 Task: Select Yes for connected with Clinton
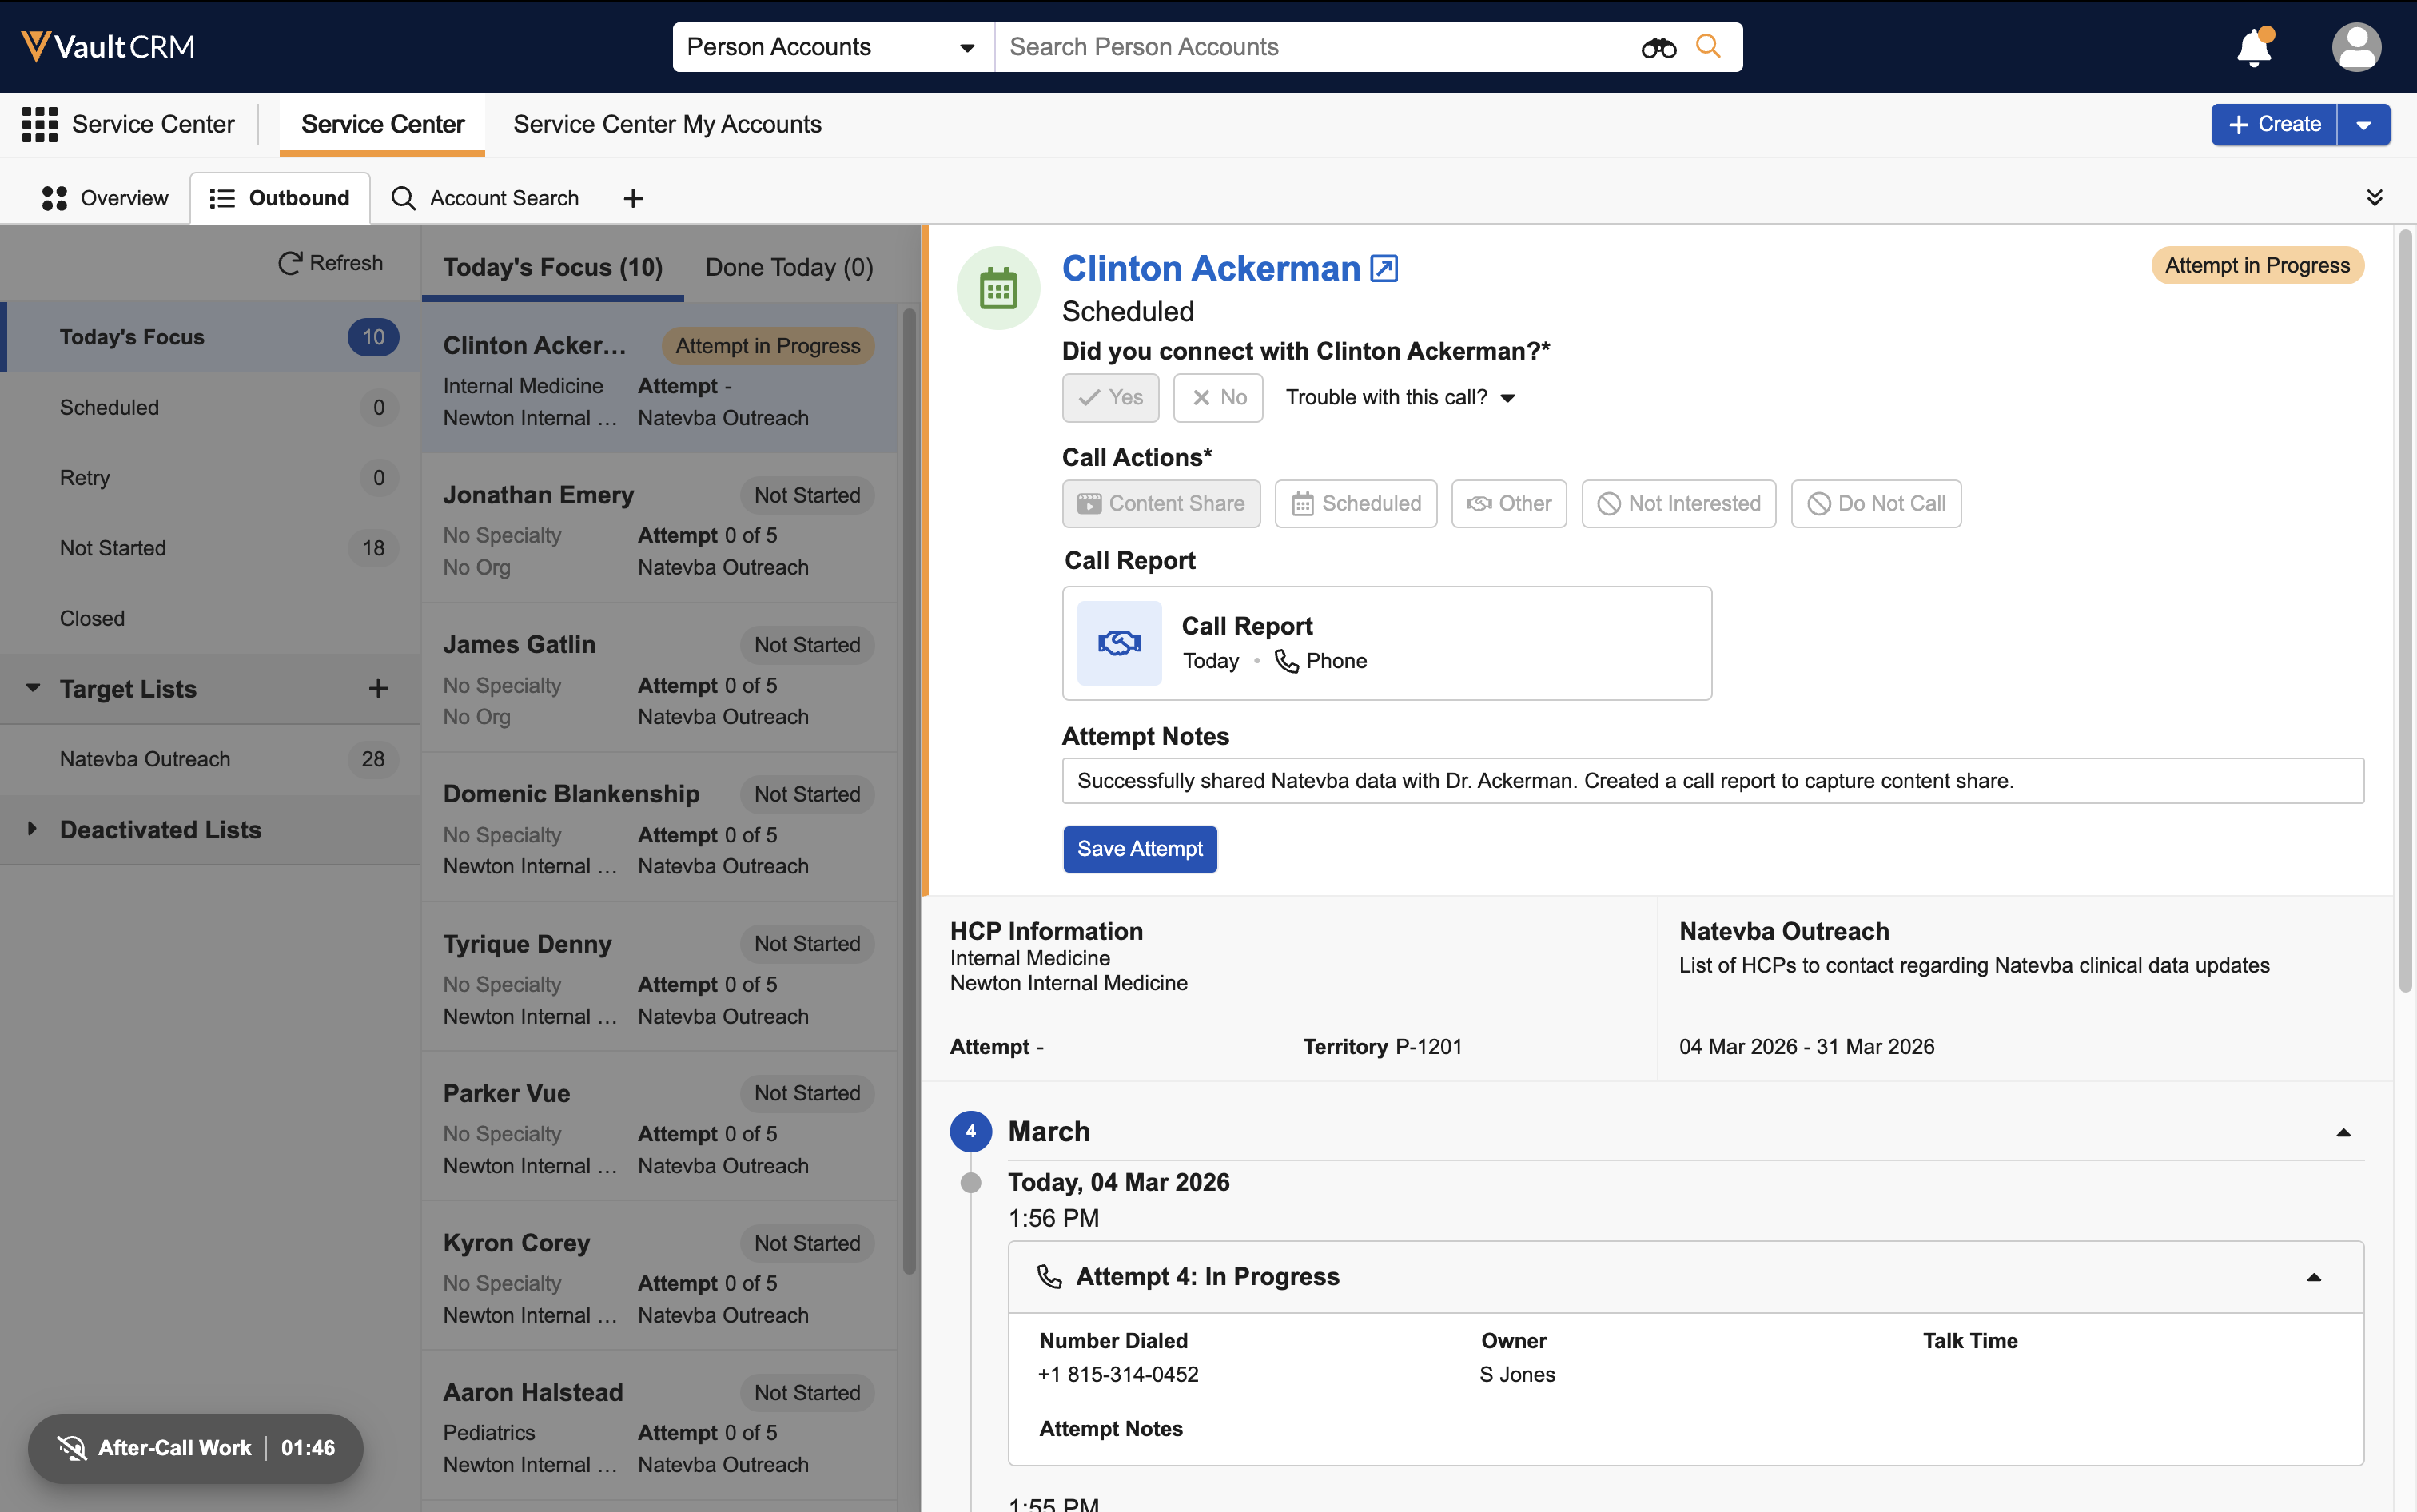(1110, 397)
